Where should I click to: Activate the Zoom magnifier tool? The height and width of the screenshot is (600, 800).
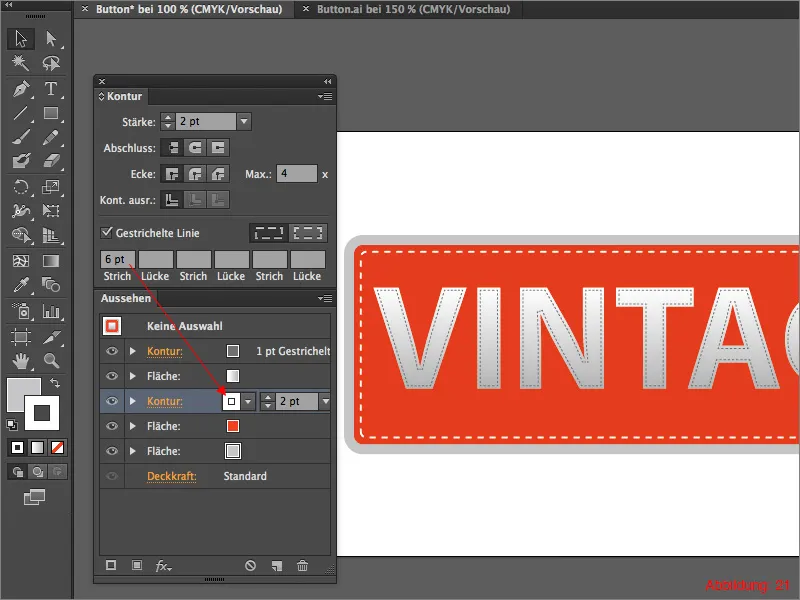pos(51,360)
